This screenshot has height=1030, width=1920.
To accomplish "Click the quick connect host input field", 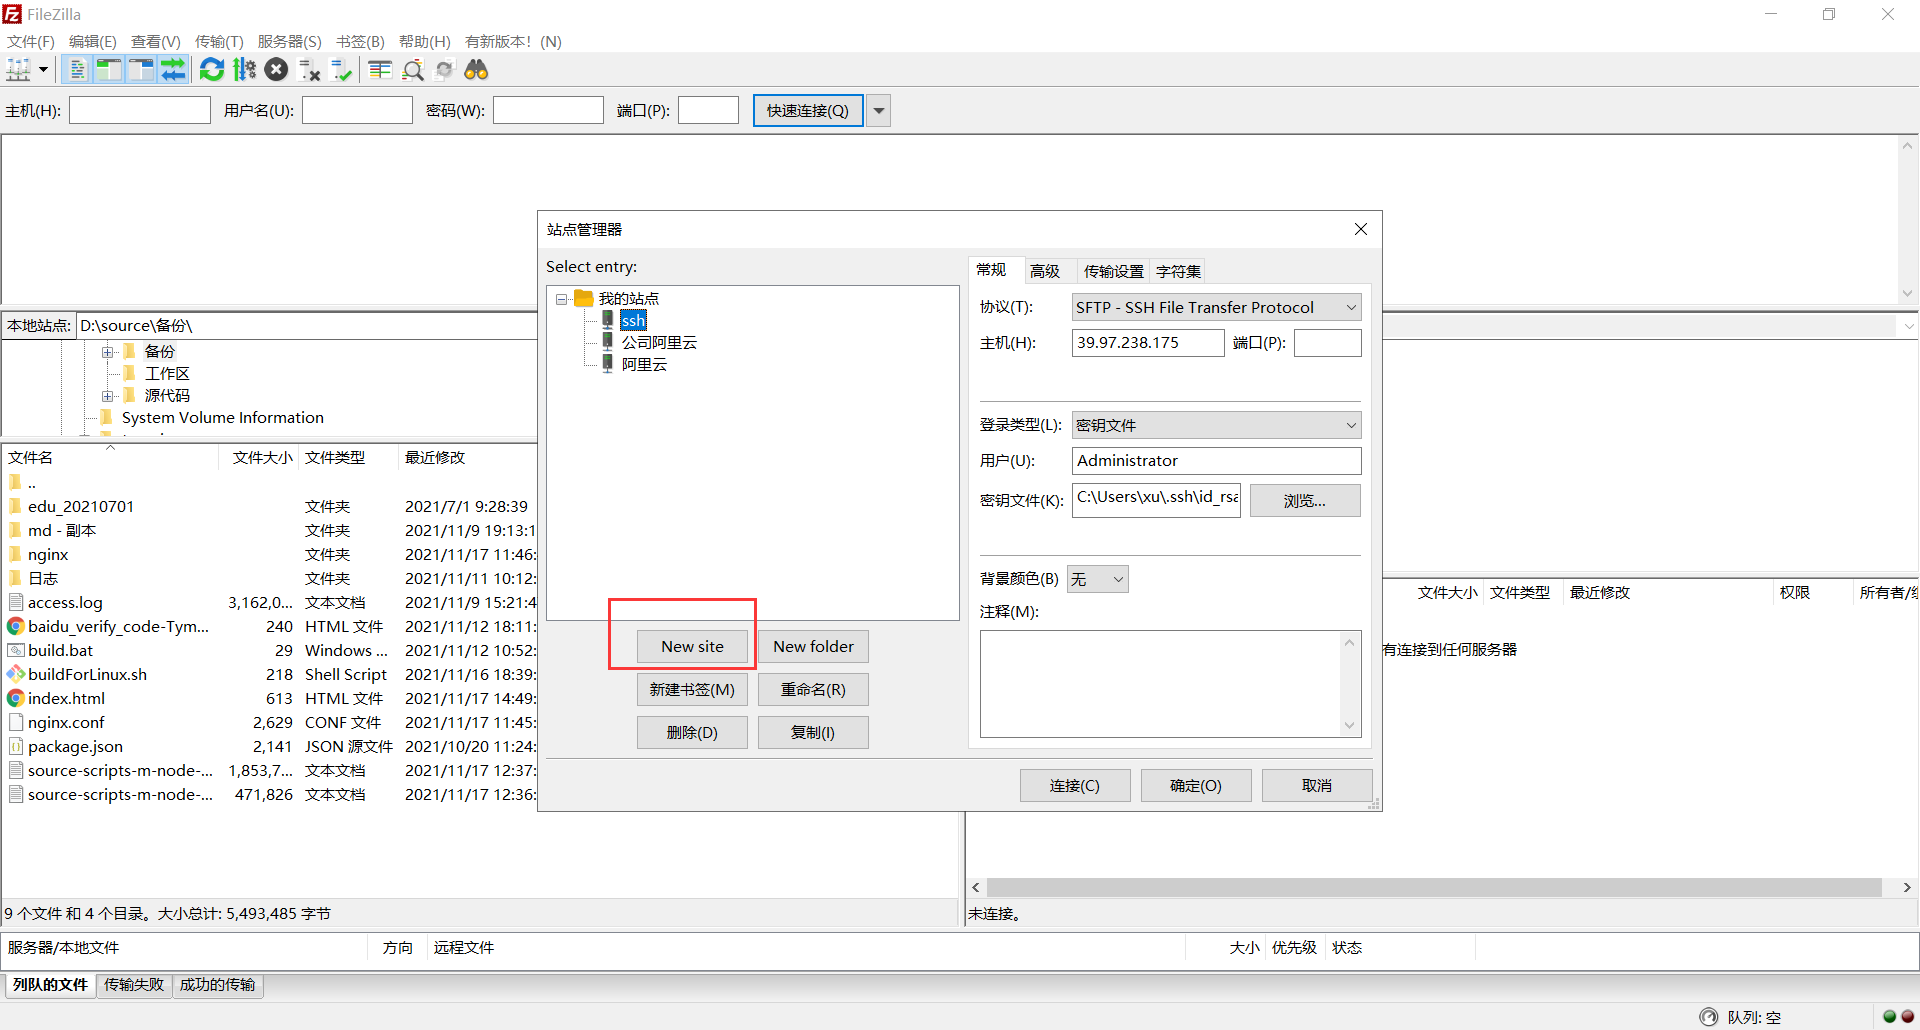I will [x=140, y=110].
